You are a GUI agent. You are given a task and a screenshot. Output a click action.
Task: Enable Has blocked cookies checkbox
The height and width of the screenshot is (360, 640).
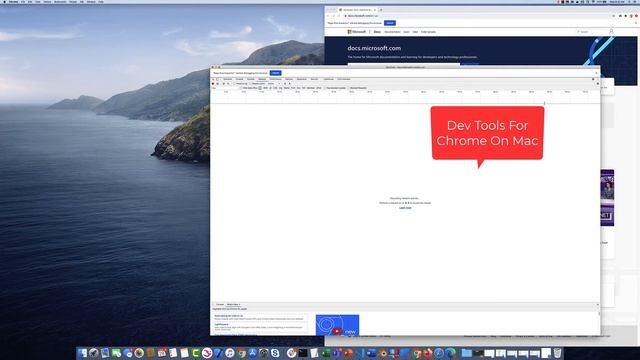click(x=325, y=88)
